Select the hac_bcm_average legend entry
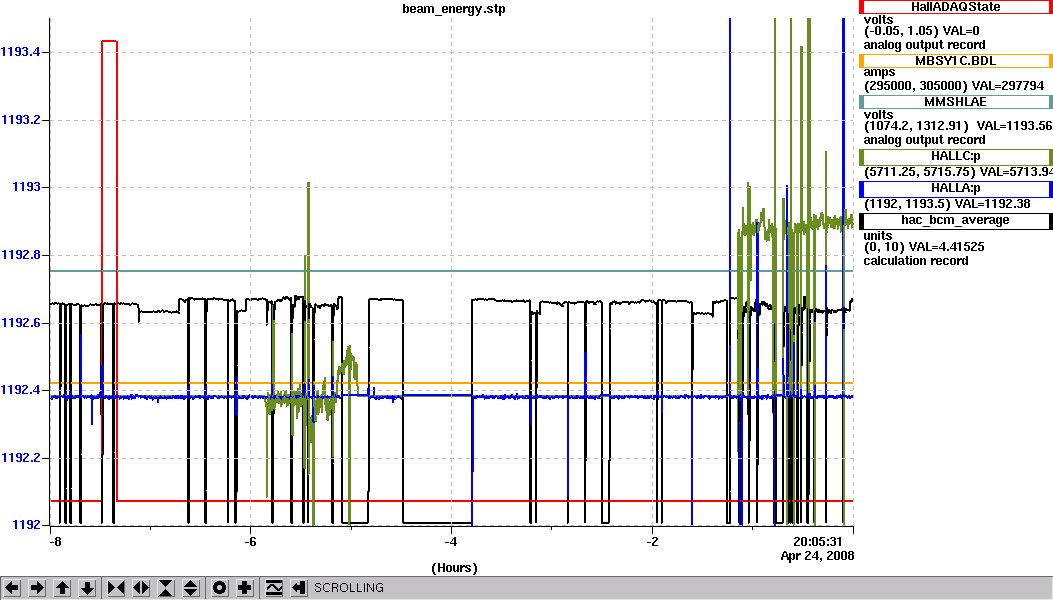Viewport: 1053px width, 600px height. [956, 220]
